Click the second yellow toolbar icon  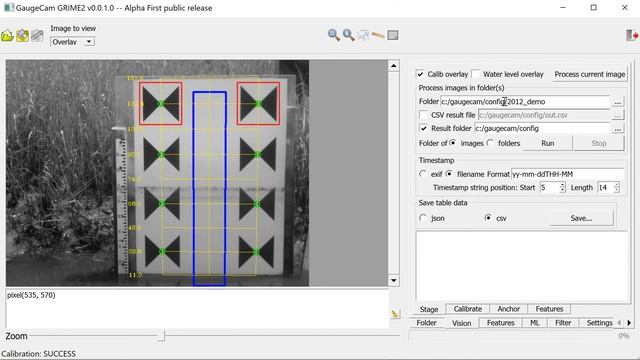tap(22, 36)
